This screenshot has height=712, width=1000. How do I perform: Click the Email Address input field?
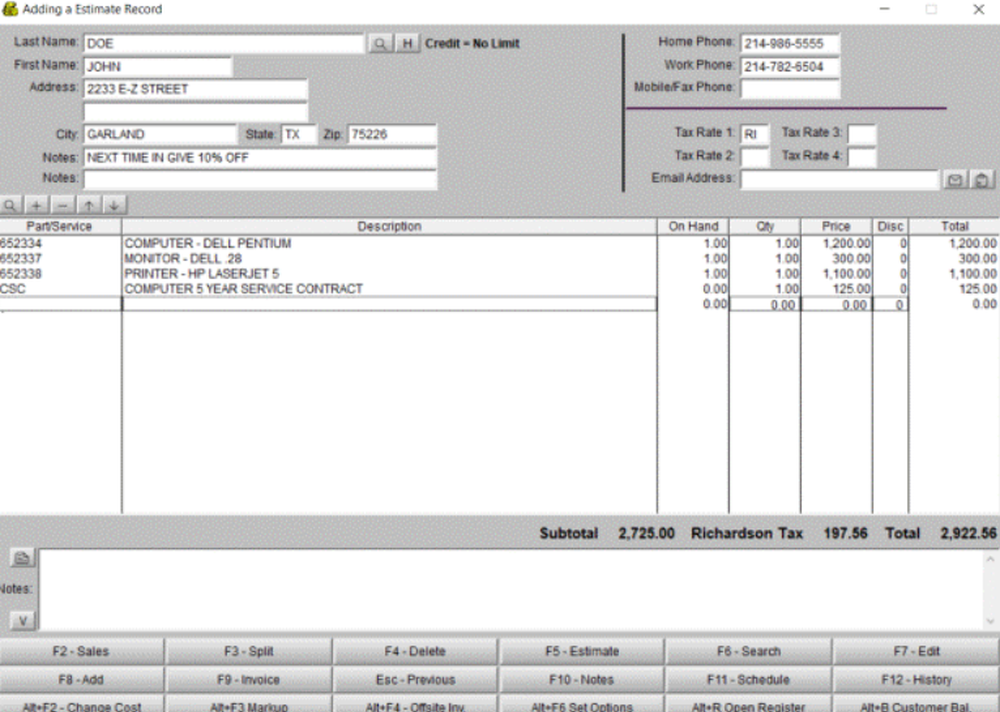pyautogui.click(x=840, y=179)
